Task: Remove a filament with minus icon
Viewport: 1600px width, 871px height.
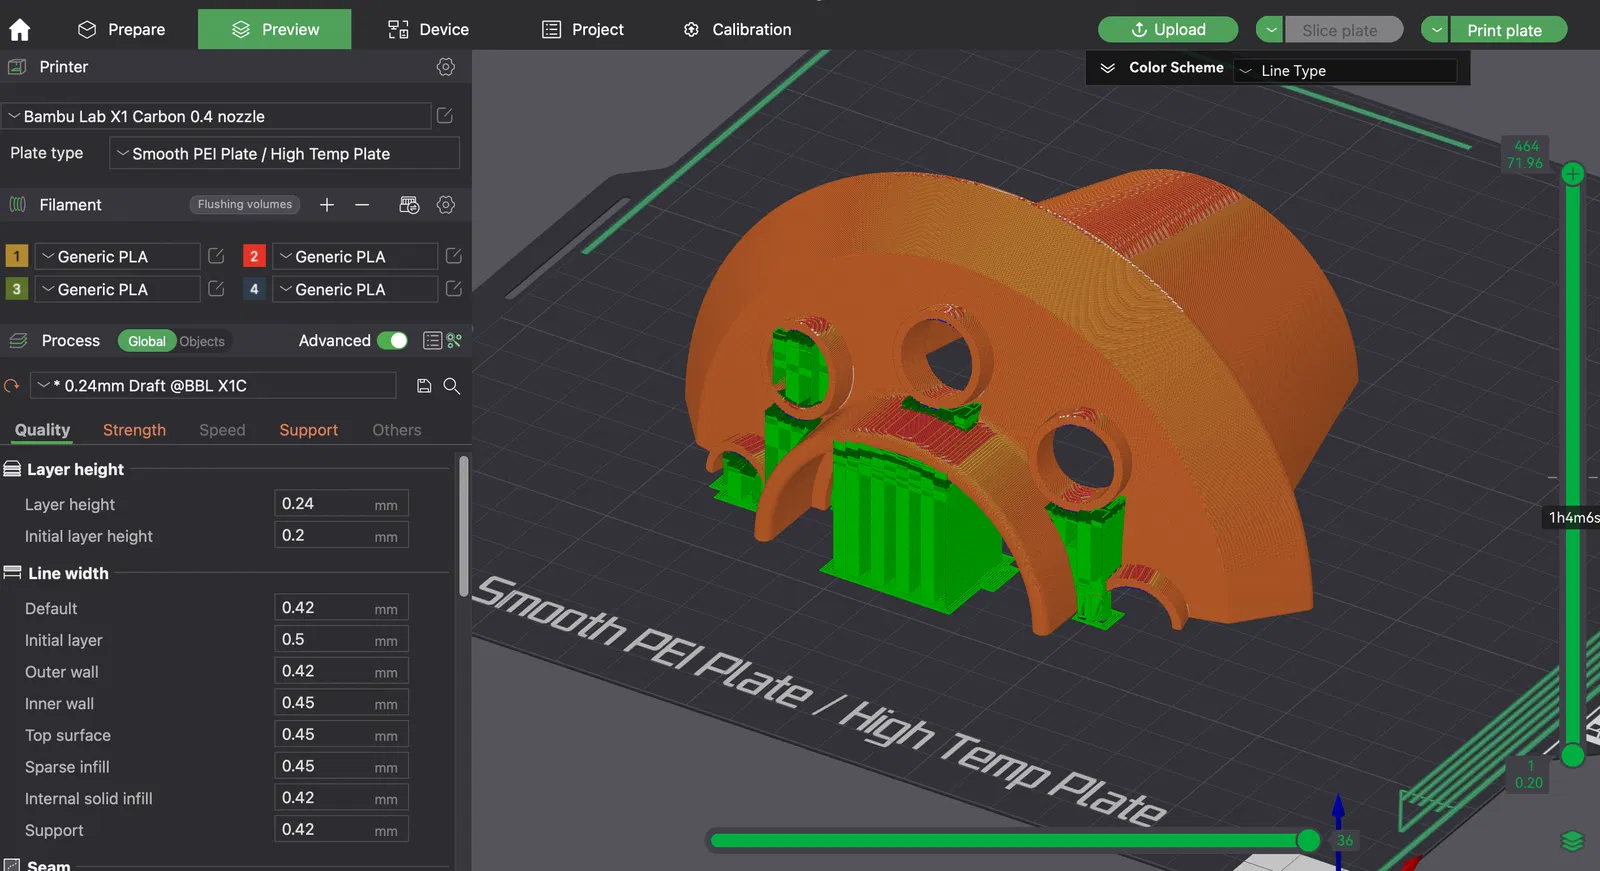Action: coord(362,205)
